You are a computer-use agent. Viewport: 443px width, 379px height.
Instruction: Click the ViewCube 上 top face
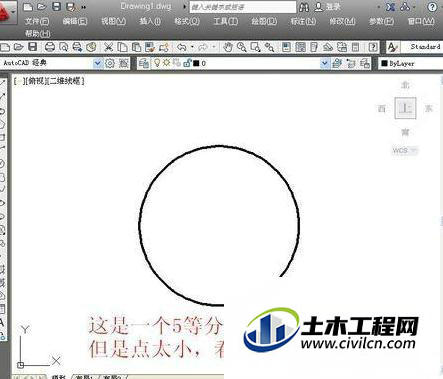[x=405, y=108]
